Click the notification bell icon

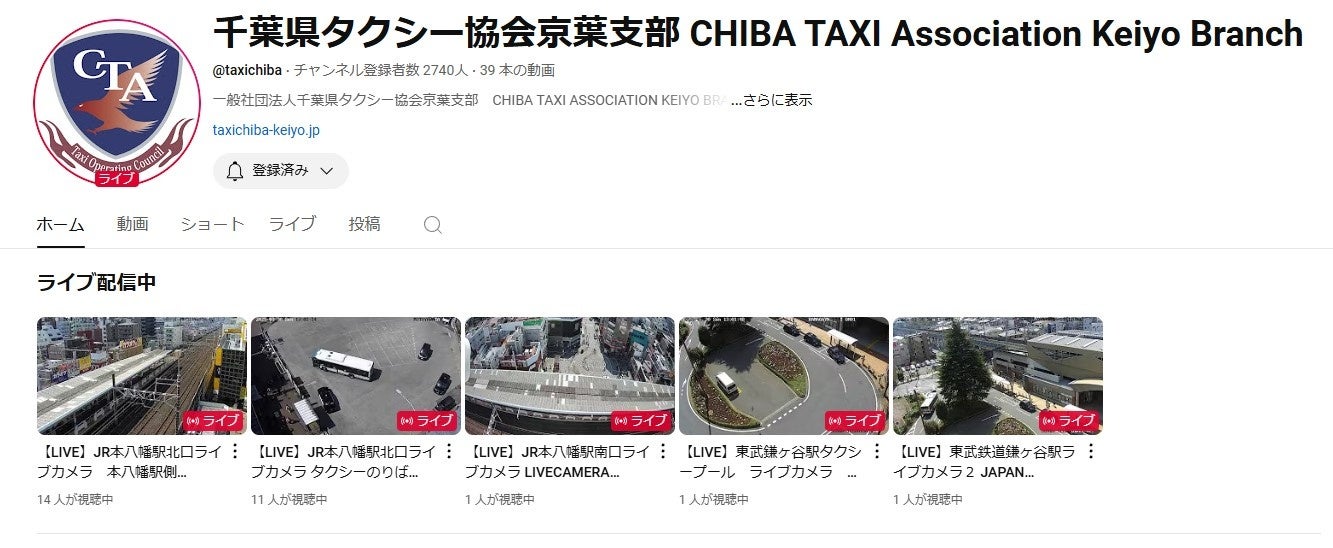[x=235, y=171]
